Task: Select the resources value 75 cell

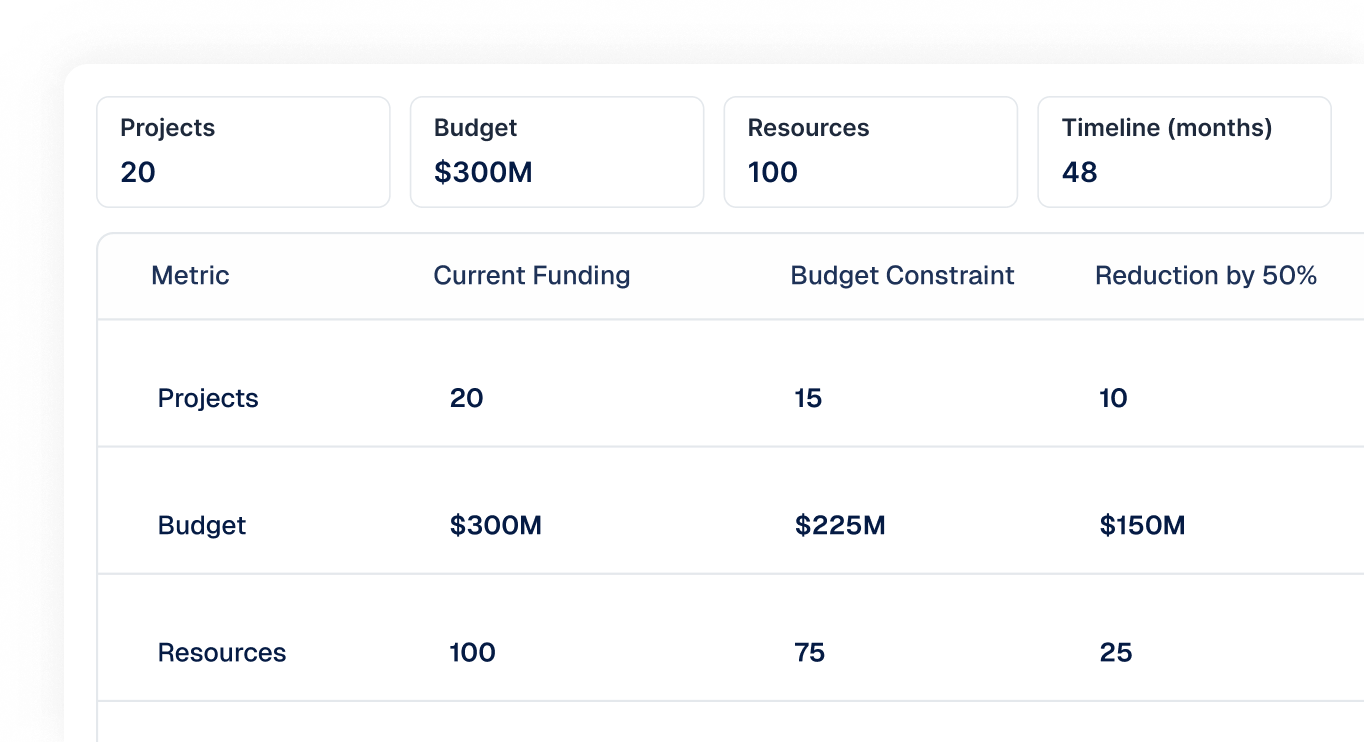Action: pos(810,653)
